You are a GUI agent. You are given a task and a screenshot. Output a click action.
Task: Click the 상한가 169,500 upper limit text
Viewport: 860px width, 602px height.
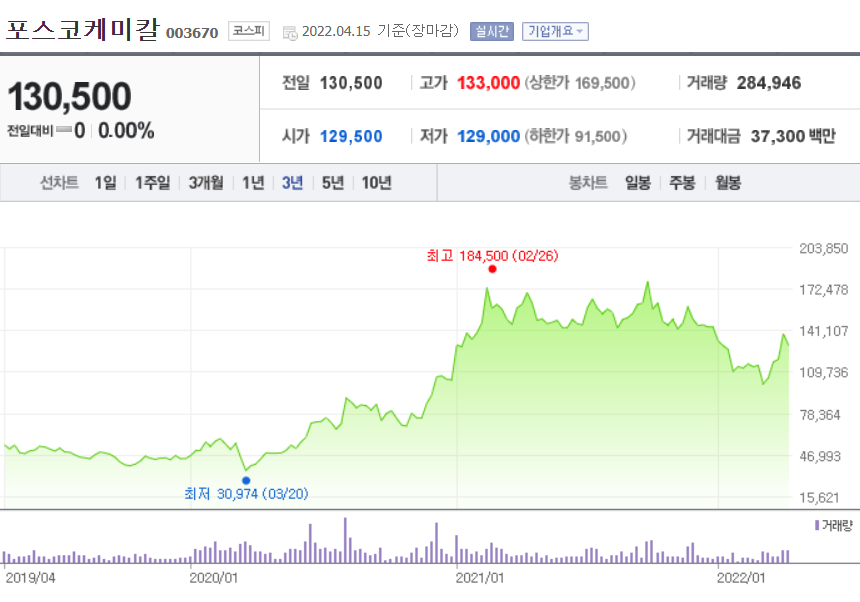point(580,83)
